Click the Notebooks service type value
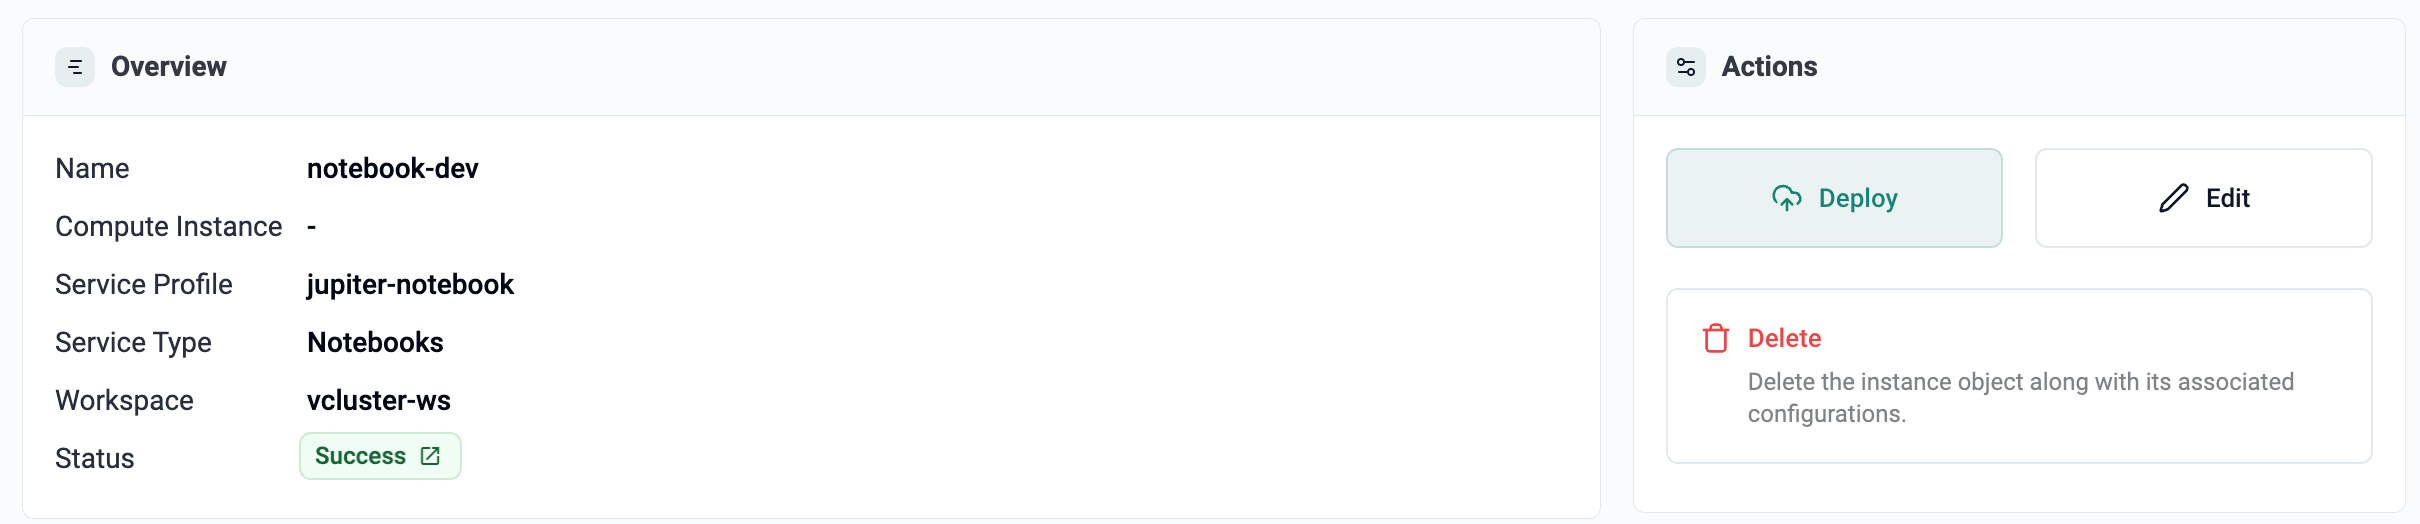2420x524 pixels. coord(375,342)
